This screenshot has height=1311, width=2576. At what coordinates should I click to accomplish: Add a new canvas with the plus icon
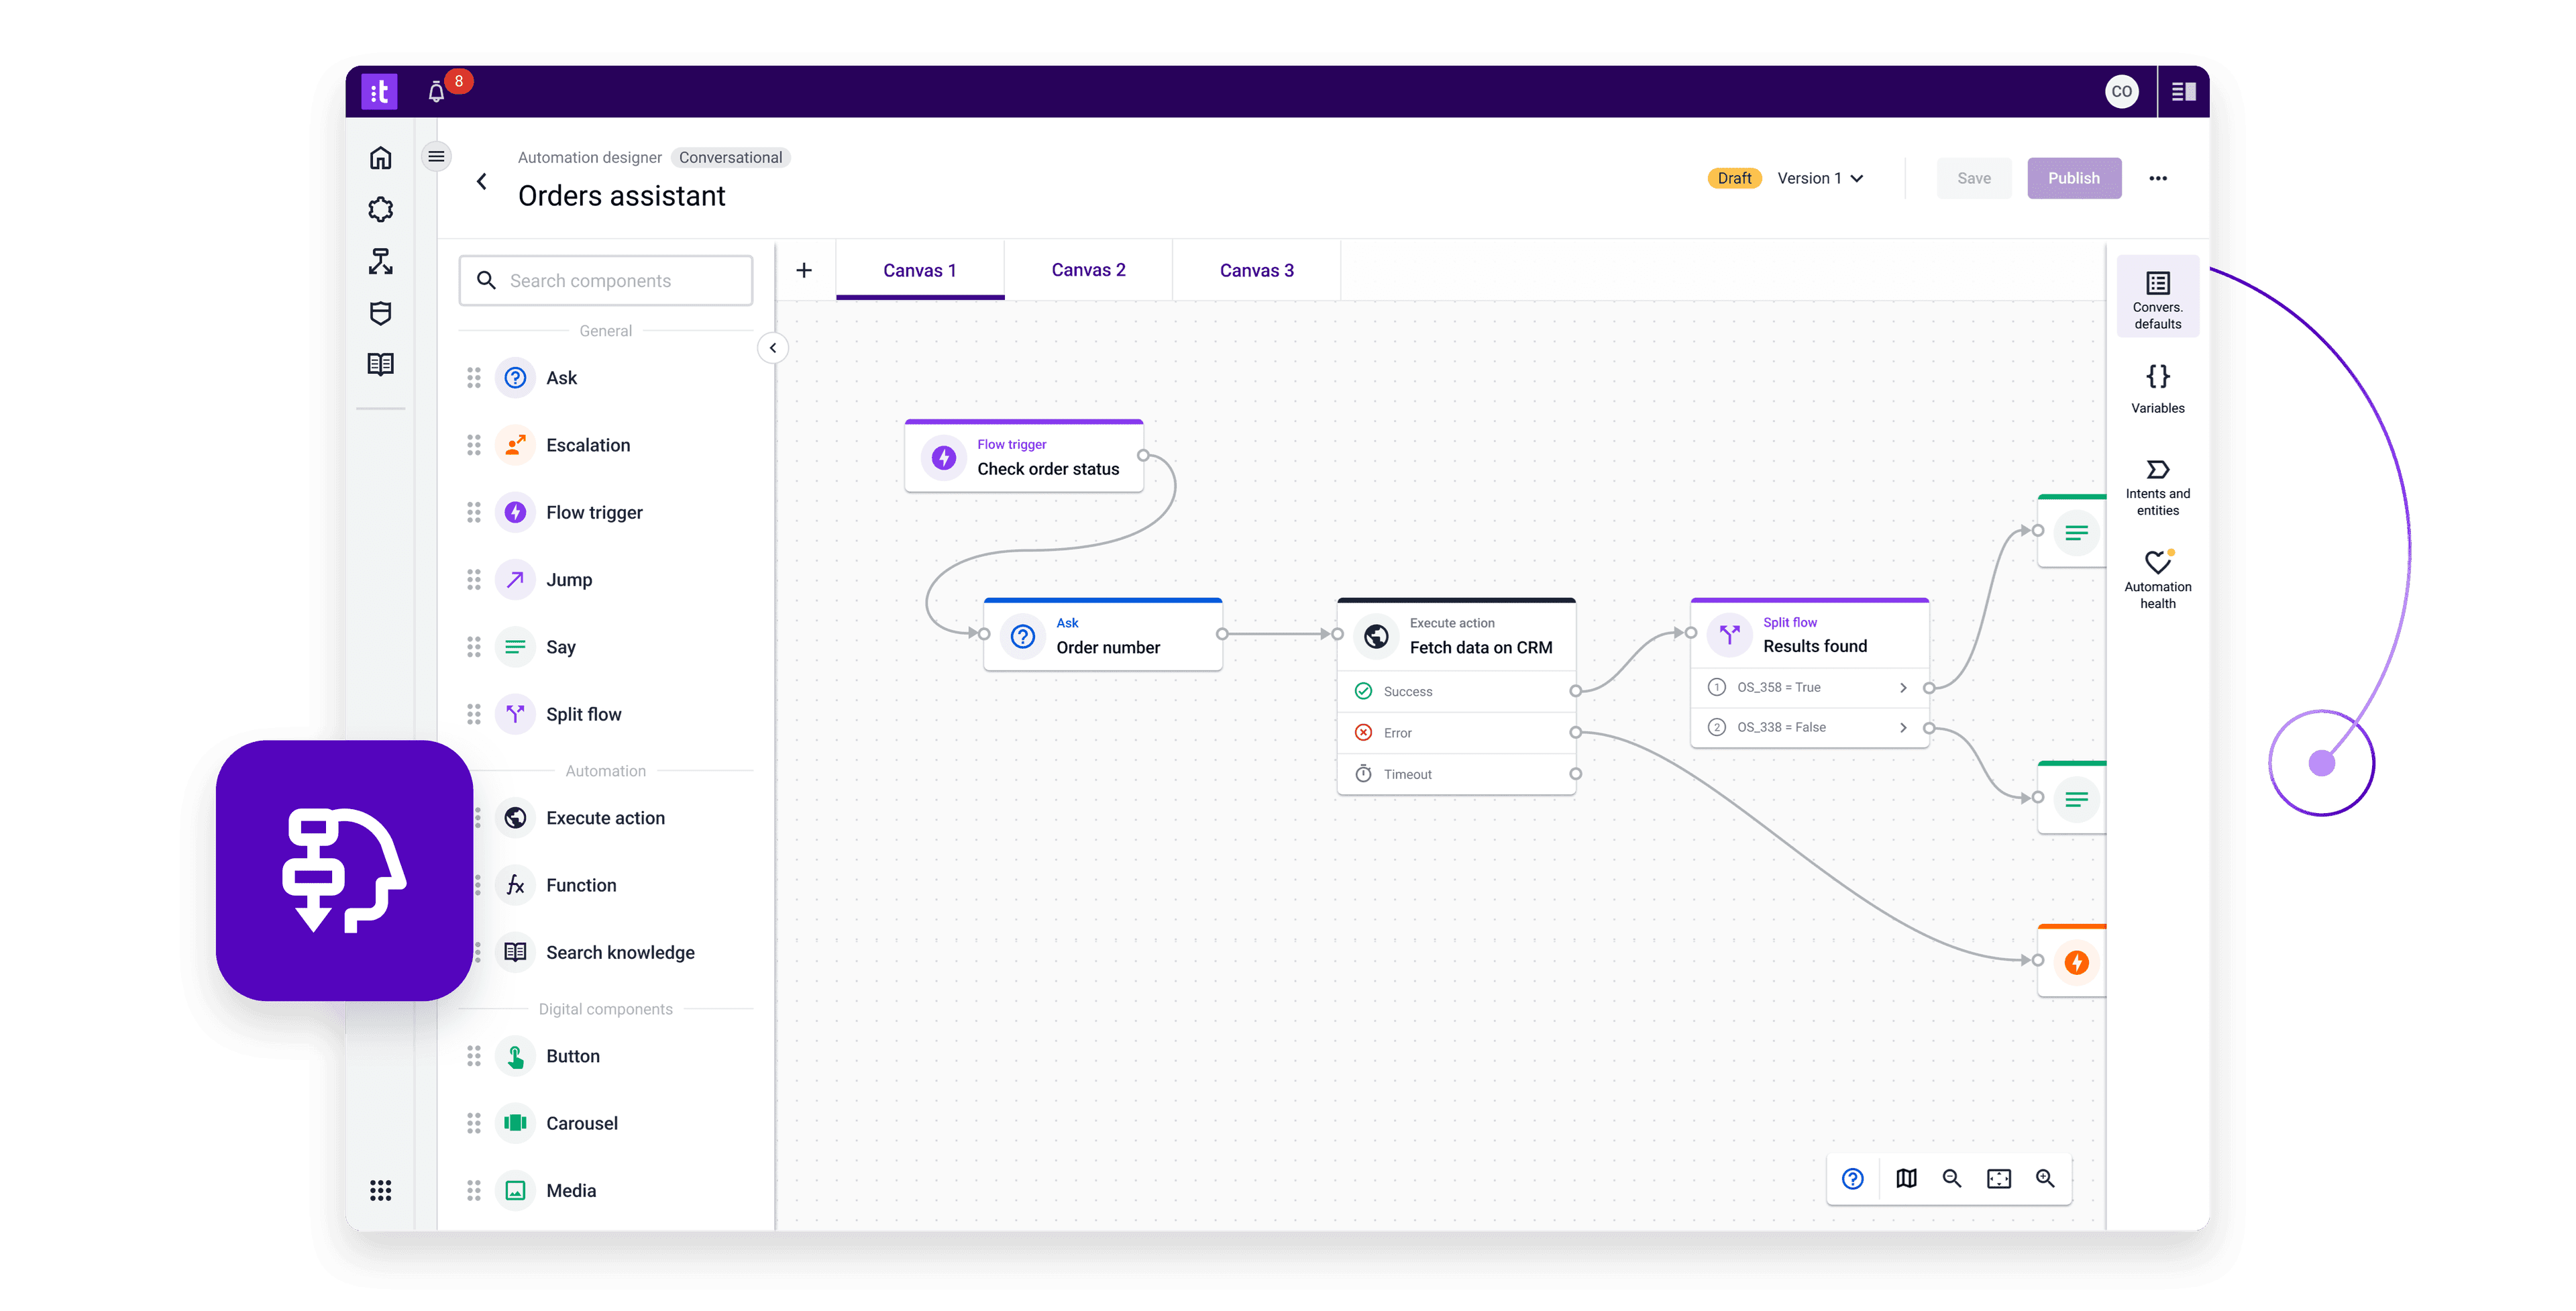tap(804, 271)
